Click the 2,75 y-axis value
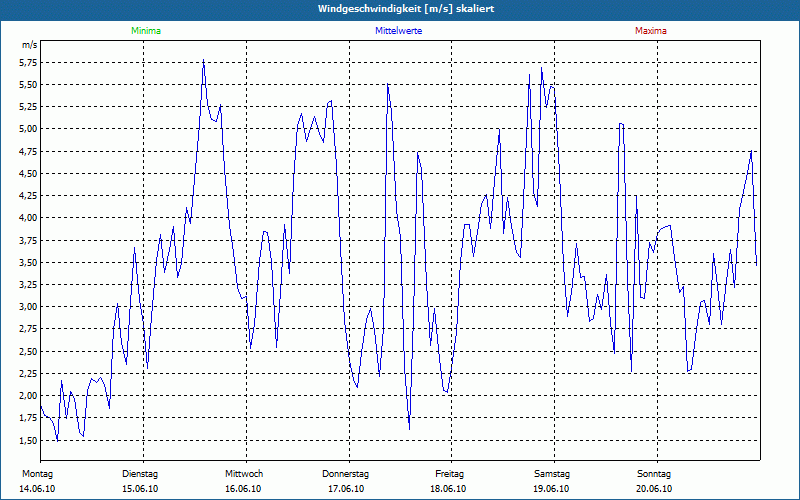This screenshot has width=800, height=500. (29, 329)
